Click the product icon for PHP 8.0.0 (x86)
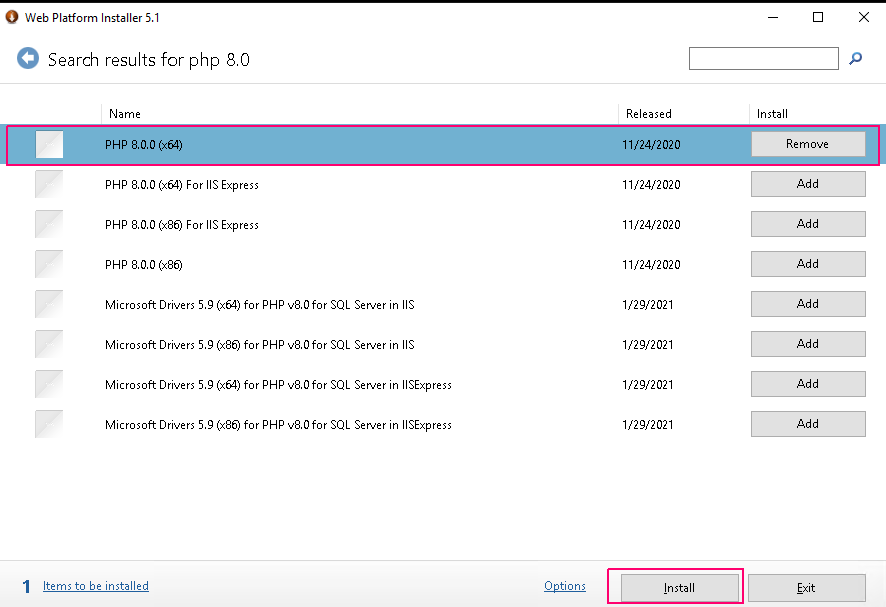This screenshot has width=886, height=607. (49, 265)
